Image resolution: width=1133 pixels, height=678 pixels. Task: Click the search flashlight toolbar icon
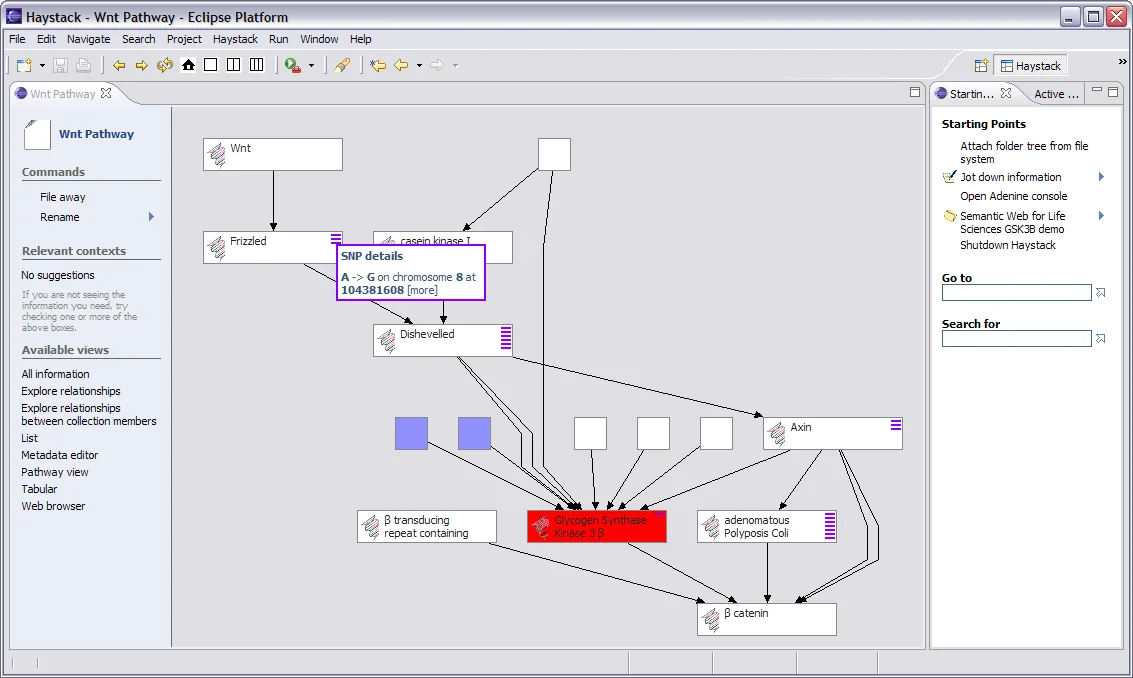(343, 65)
